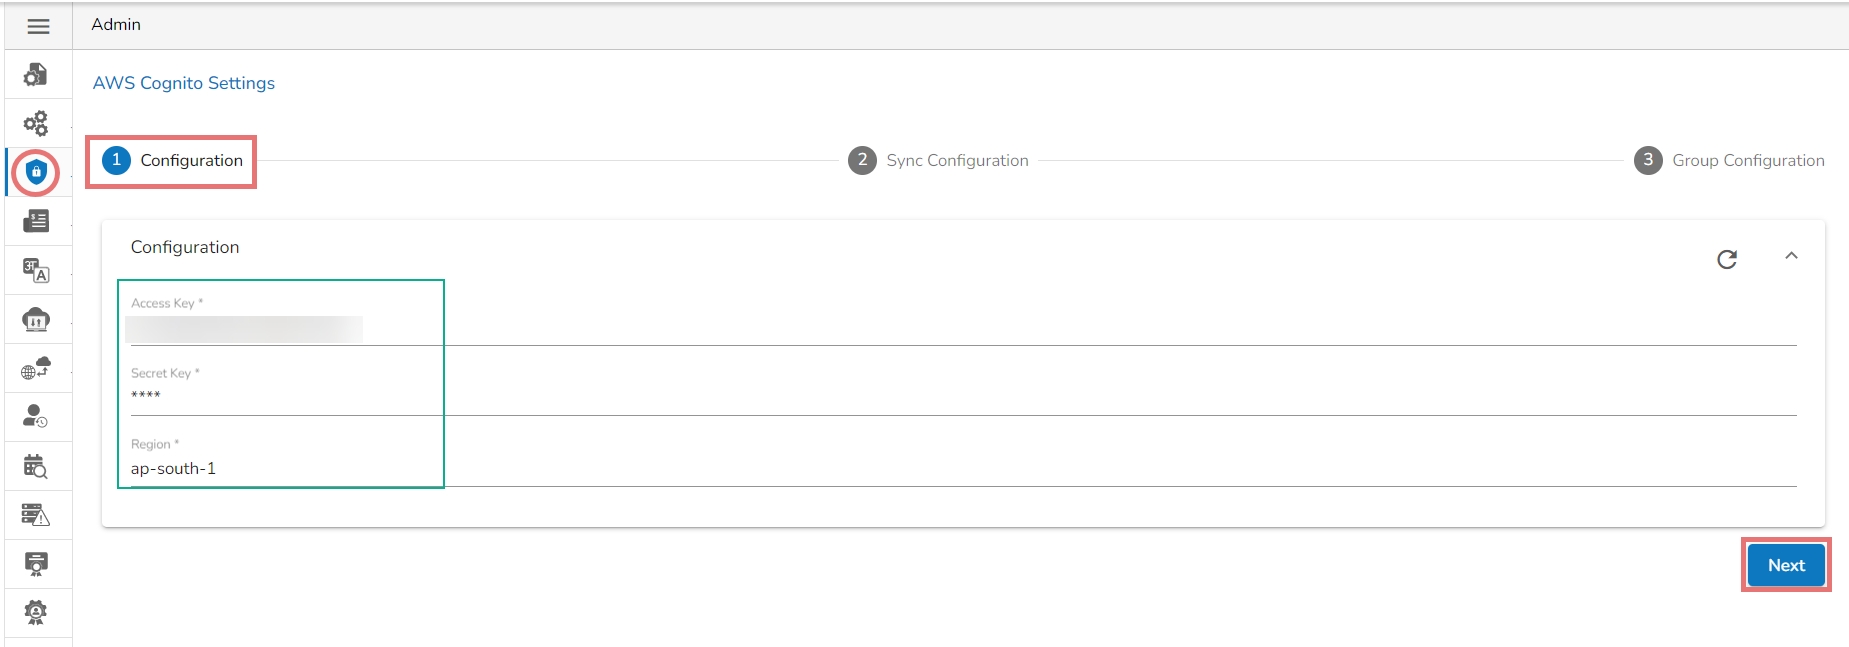Screen dimensions: 1849x647
Task: Click the translate language sidebar icon
Action: tap(36, 270)
